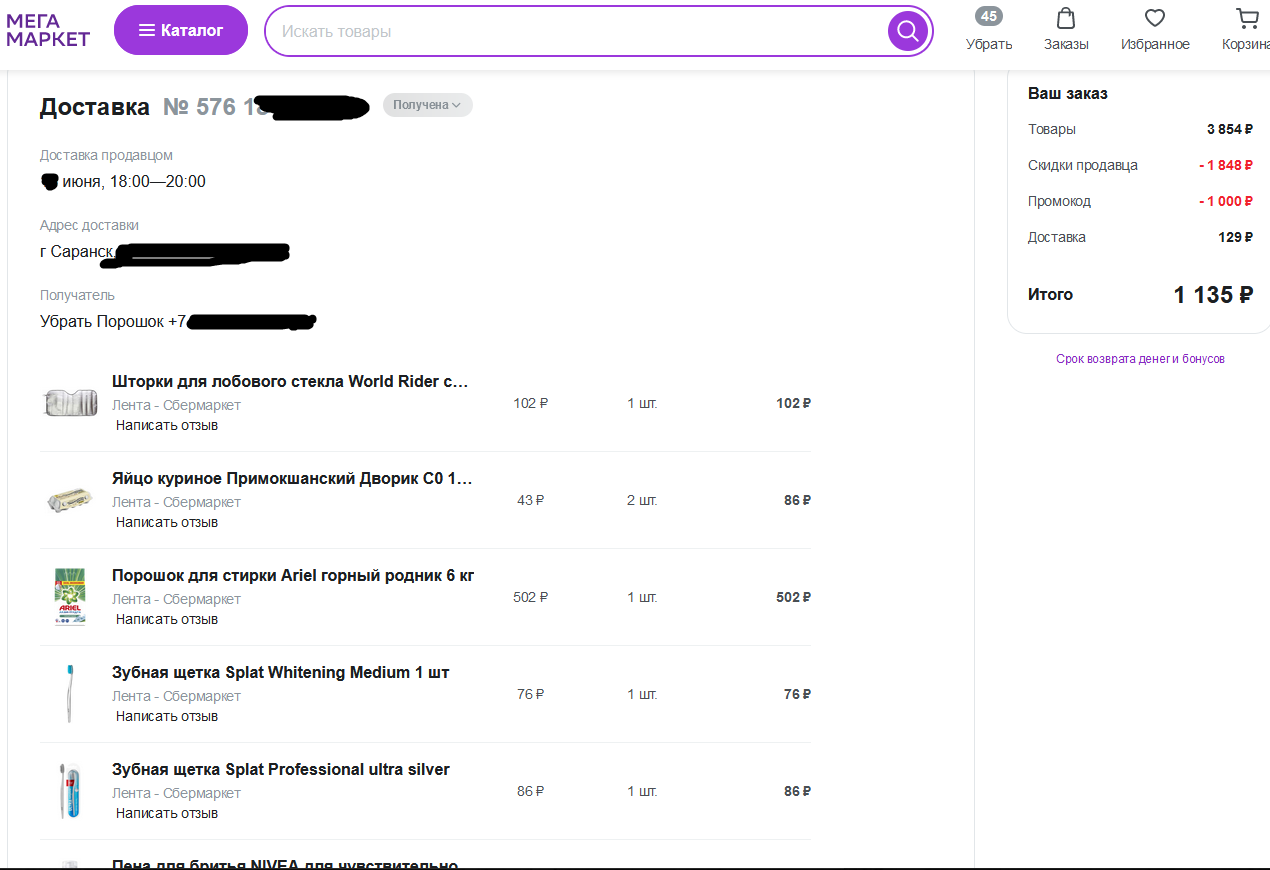
Task: Click the Доставка cost 129 ₽
Action: (x=1236, y=237)
